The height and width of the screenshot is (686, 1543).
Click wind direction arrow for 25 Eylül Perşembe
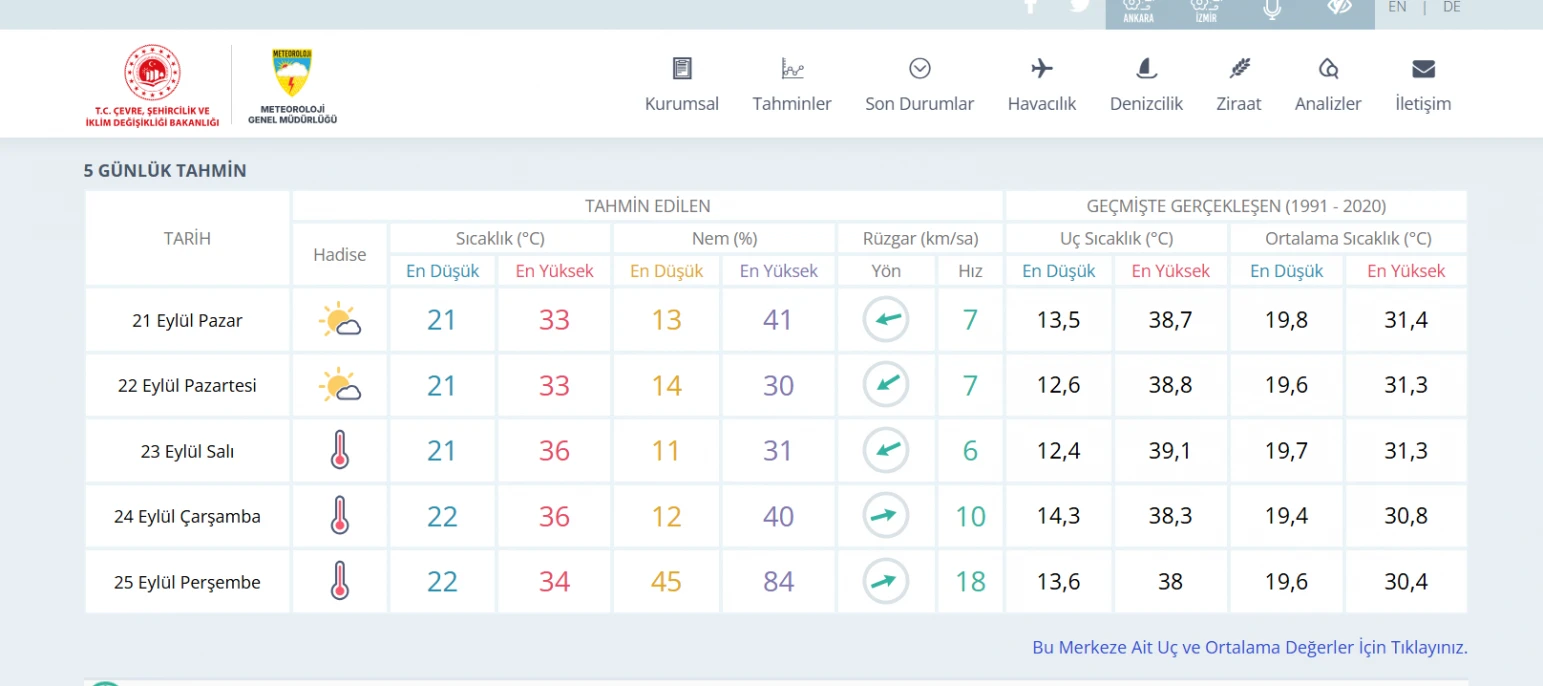[885, 581]
